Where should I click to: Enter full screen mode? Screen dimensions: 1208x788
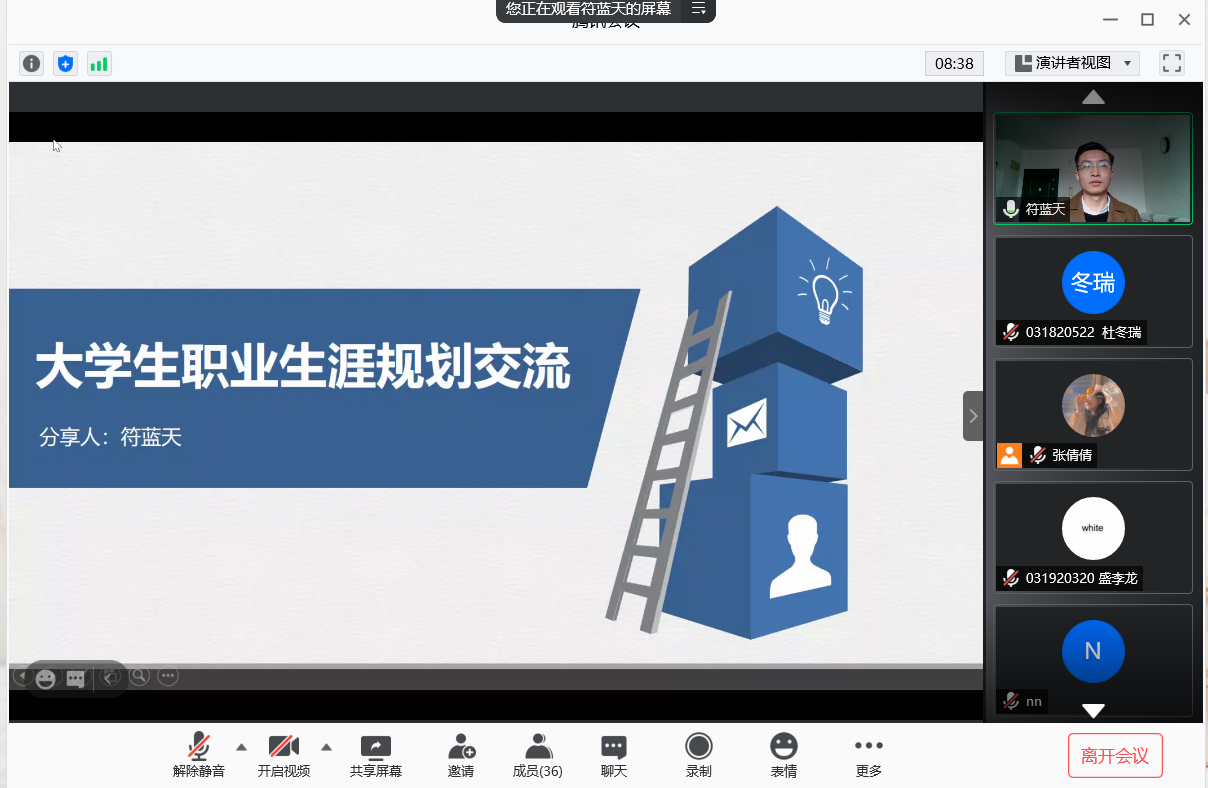tap(1172, 63)
